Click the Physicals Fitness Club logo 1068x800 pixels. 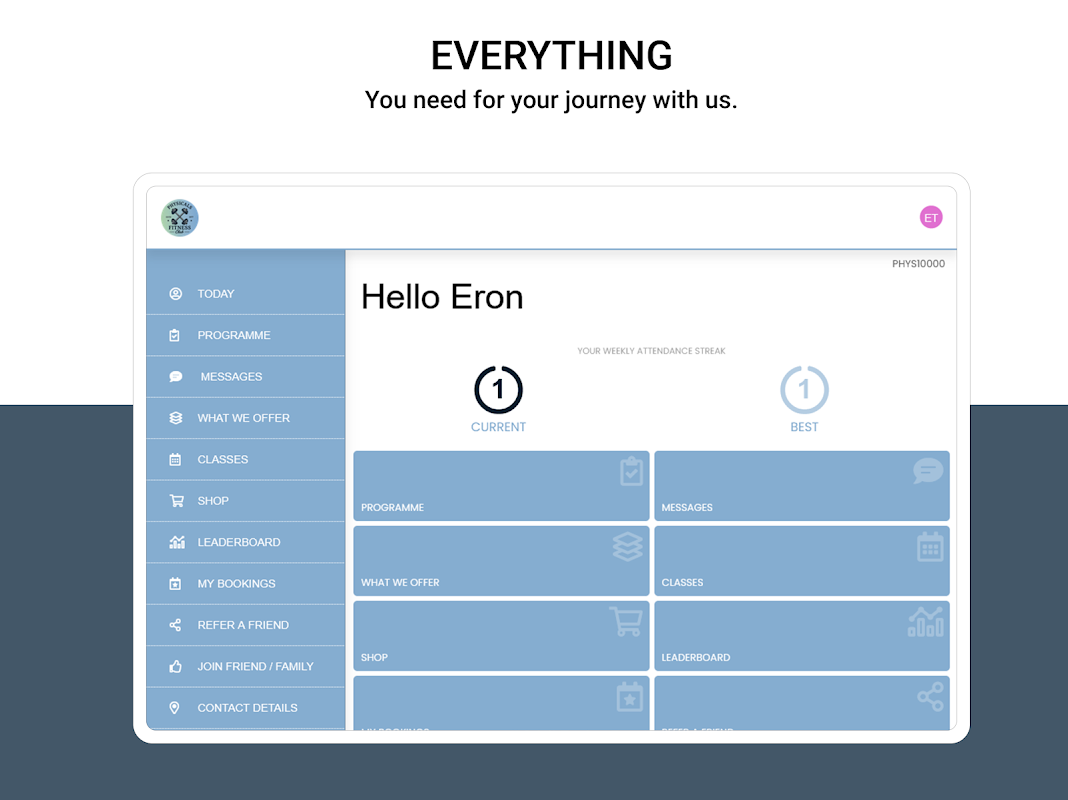(180, 218)
